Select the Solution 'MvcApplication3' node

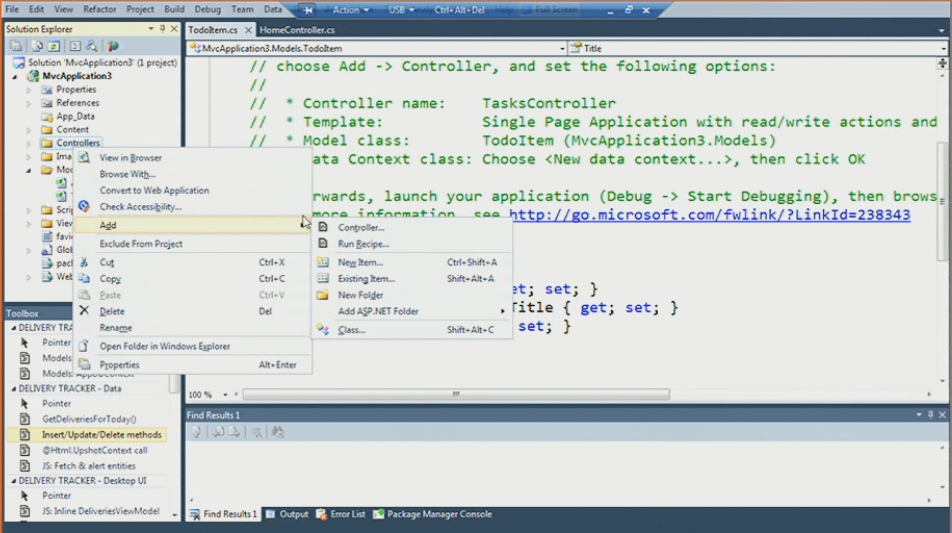click(x=103, y=63)
